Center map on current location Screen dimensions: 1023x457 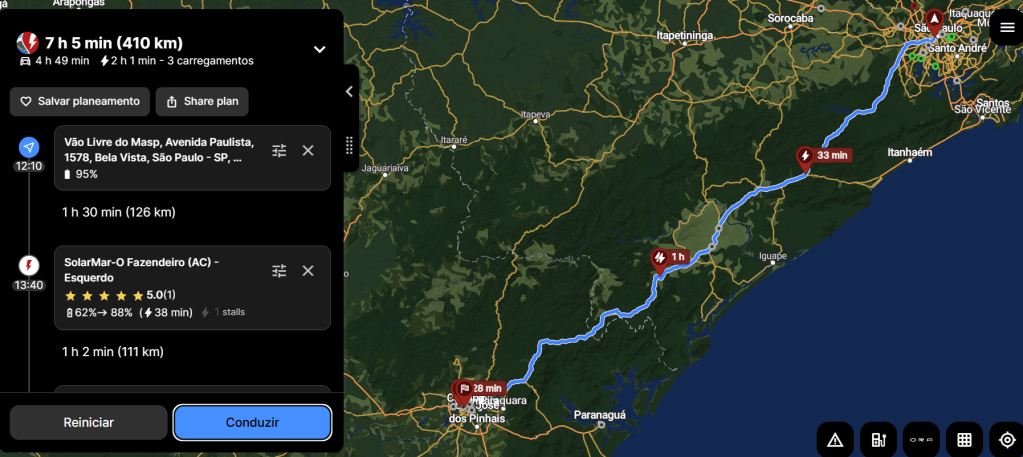[1007, 439]
